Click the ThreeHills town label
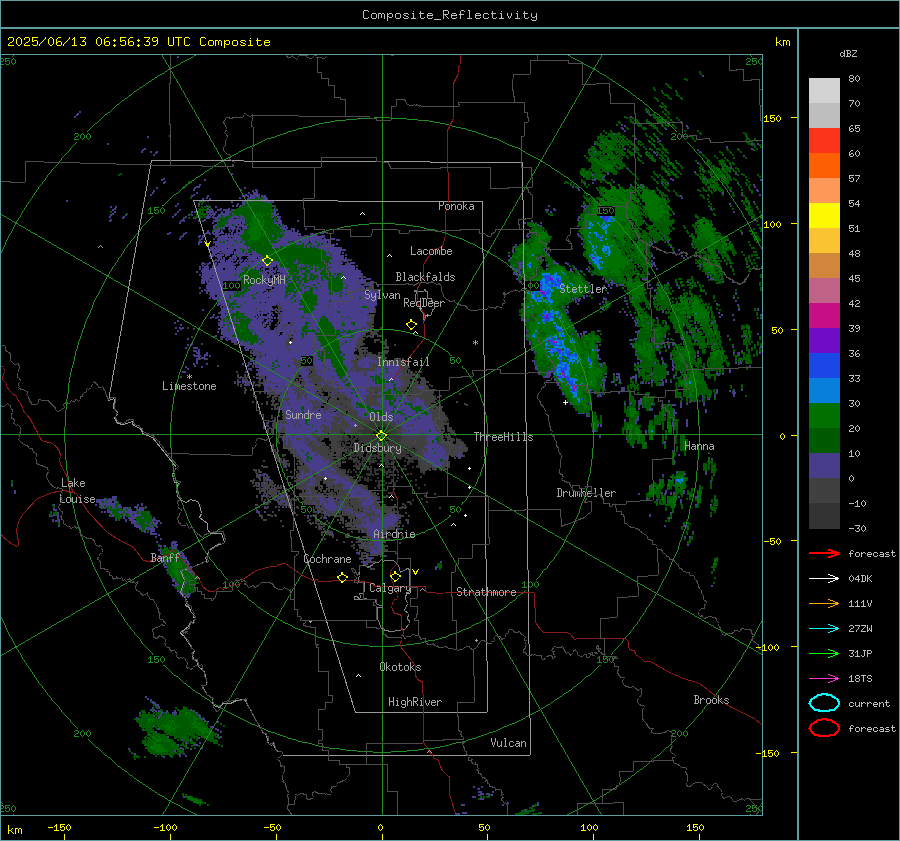This screenshot has width=900, height=841. [503, 437]
